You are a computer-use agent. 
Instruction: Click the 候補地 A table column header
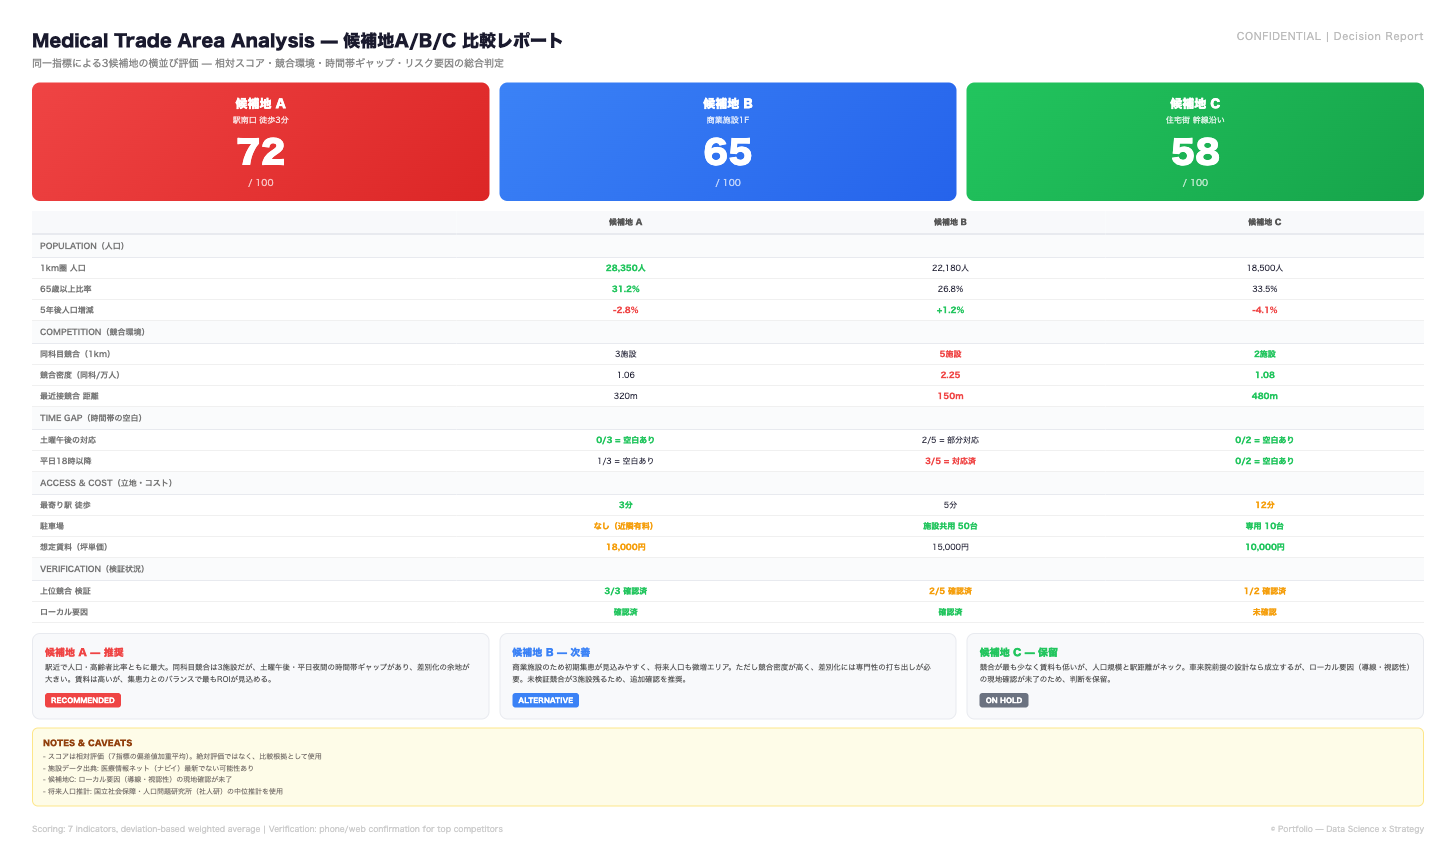point(625,222)
